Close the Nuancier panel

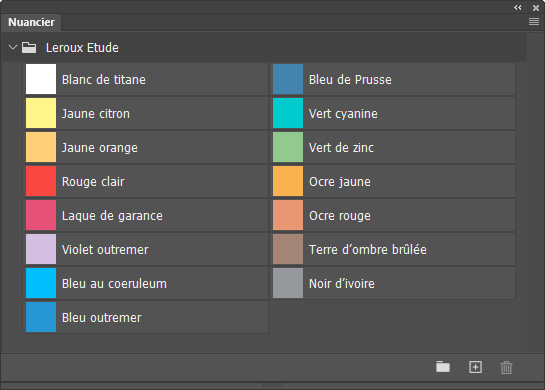(536, 8)
